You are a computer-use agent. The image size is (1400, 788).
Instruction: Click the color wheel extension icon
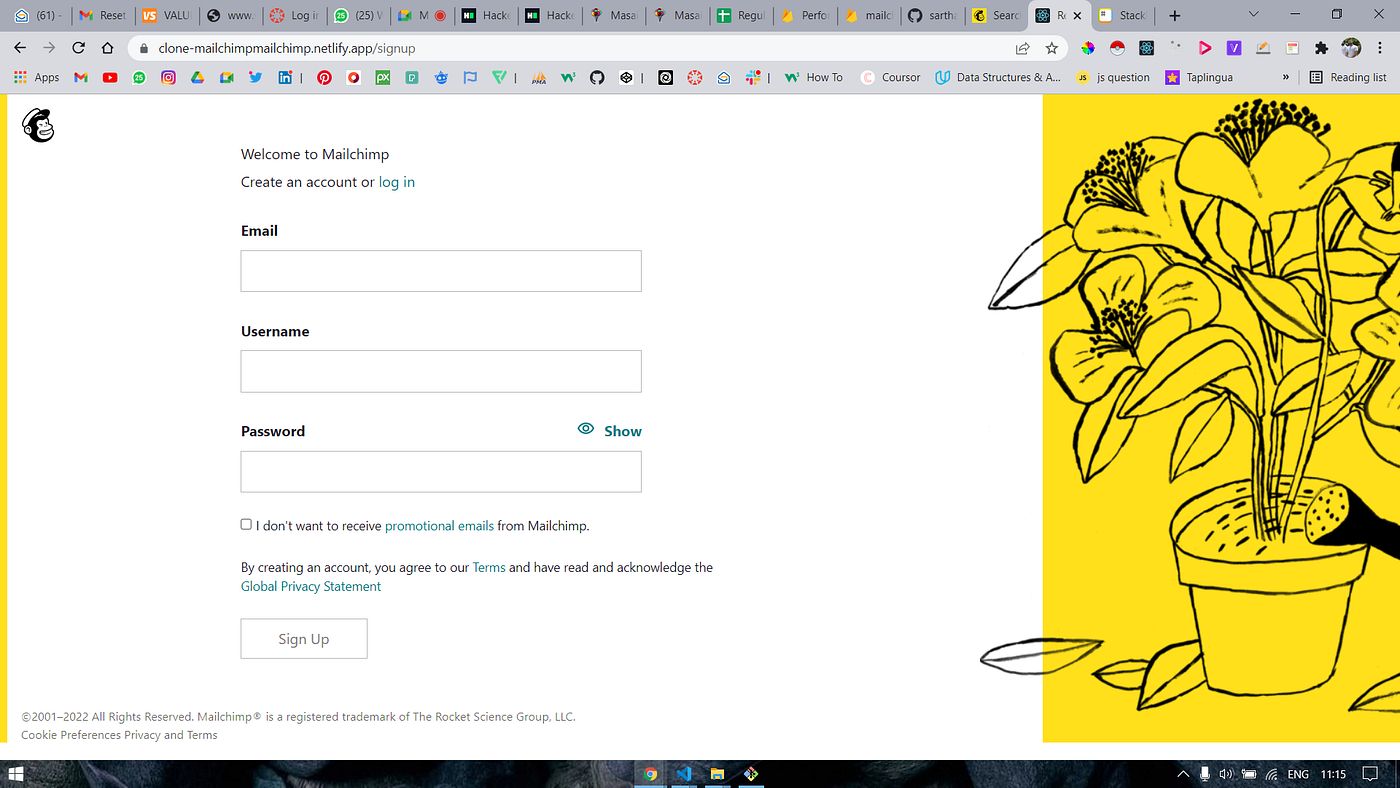[x=1088, y=47]
